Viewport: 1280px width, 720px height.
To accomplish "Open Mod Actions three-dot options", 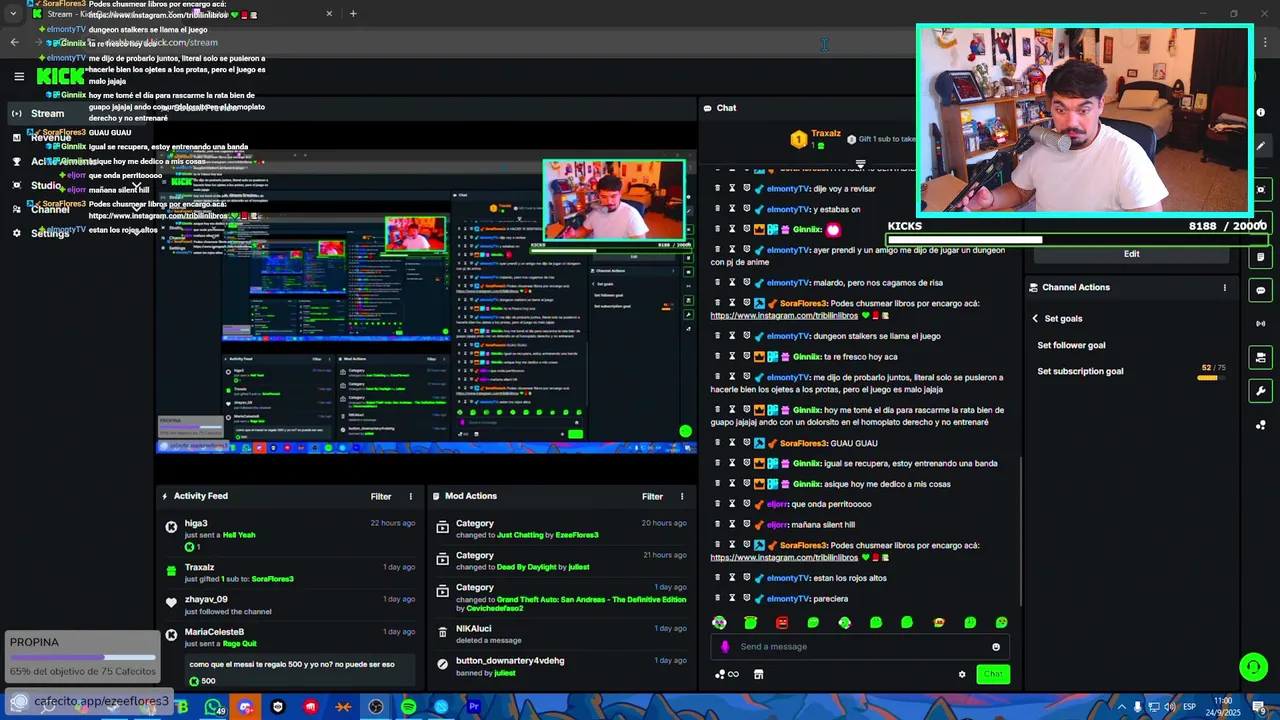I will (682, 496).
